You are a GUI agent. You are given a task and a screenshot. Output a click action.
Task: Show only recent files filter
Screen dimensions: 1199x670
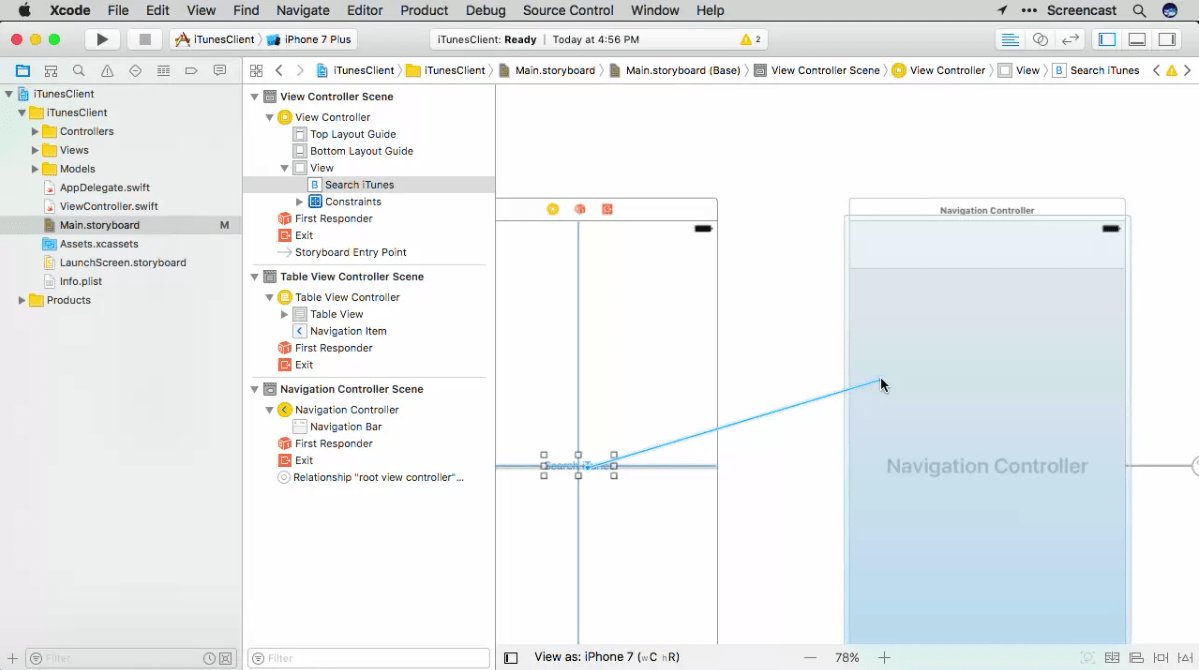pyautogui.click(x=209, y=659)
